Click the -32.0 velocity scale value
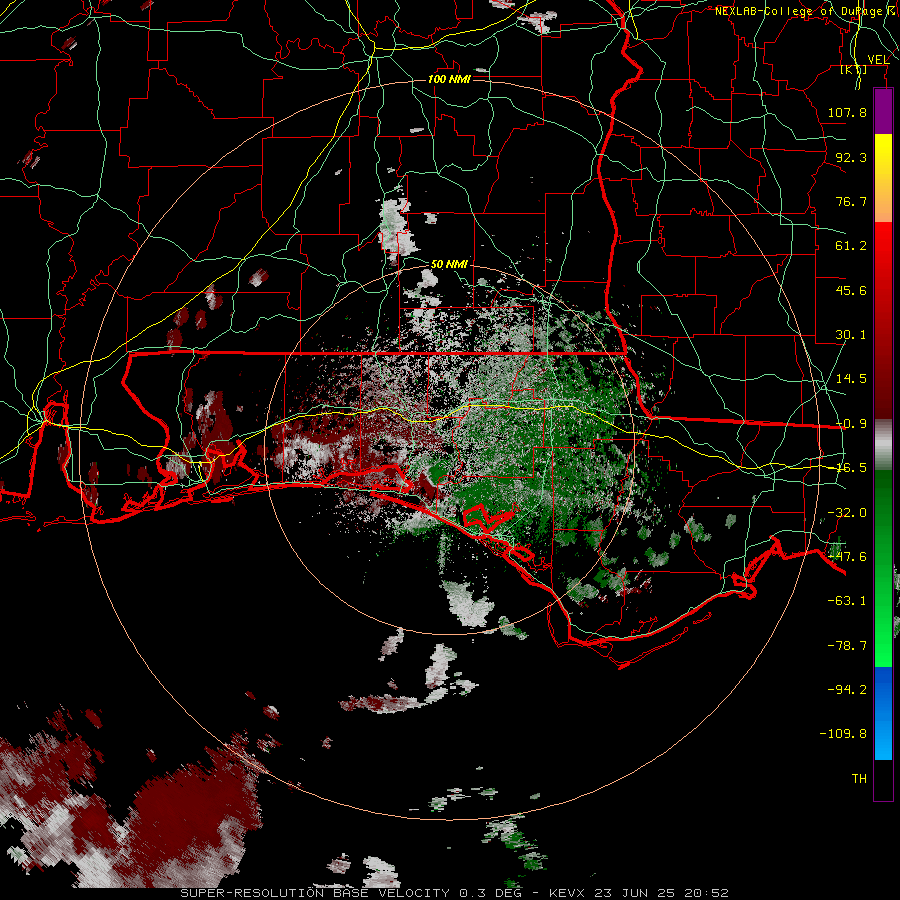 [x=847, y=513]
